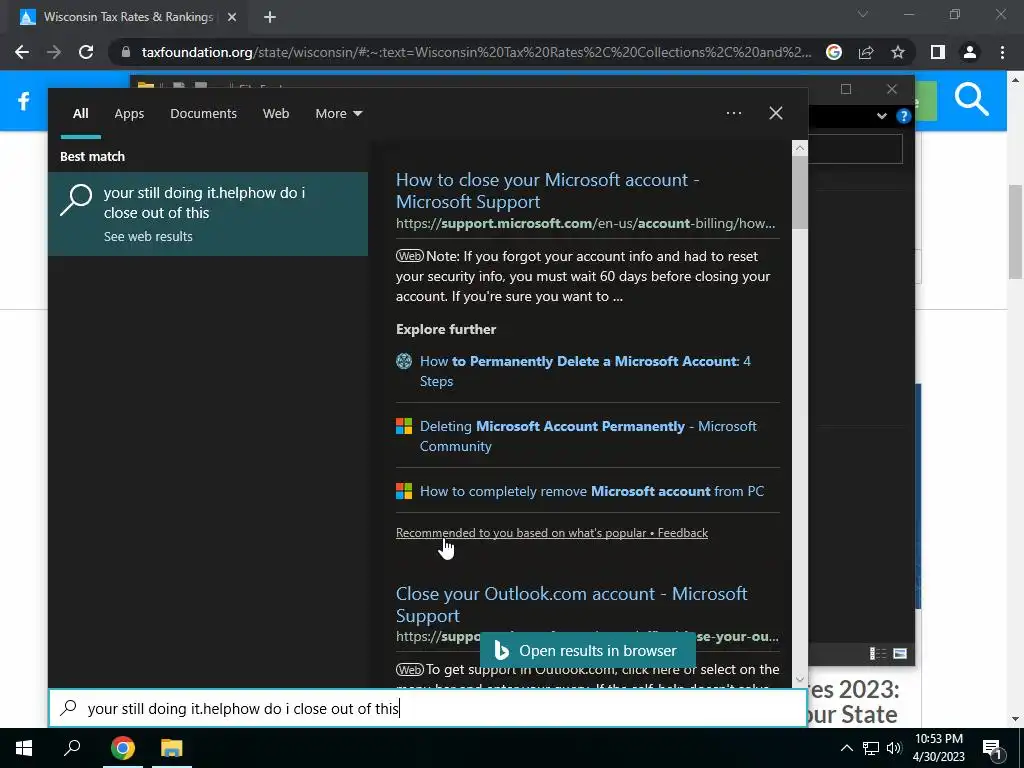The width and height of the screenshot is (1024, 768).
Task: Open 'How to Permanently Delete a Microsoft Account' link
Action: (x=585, y=371)
